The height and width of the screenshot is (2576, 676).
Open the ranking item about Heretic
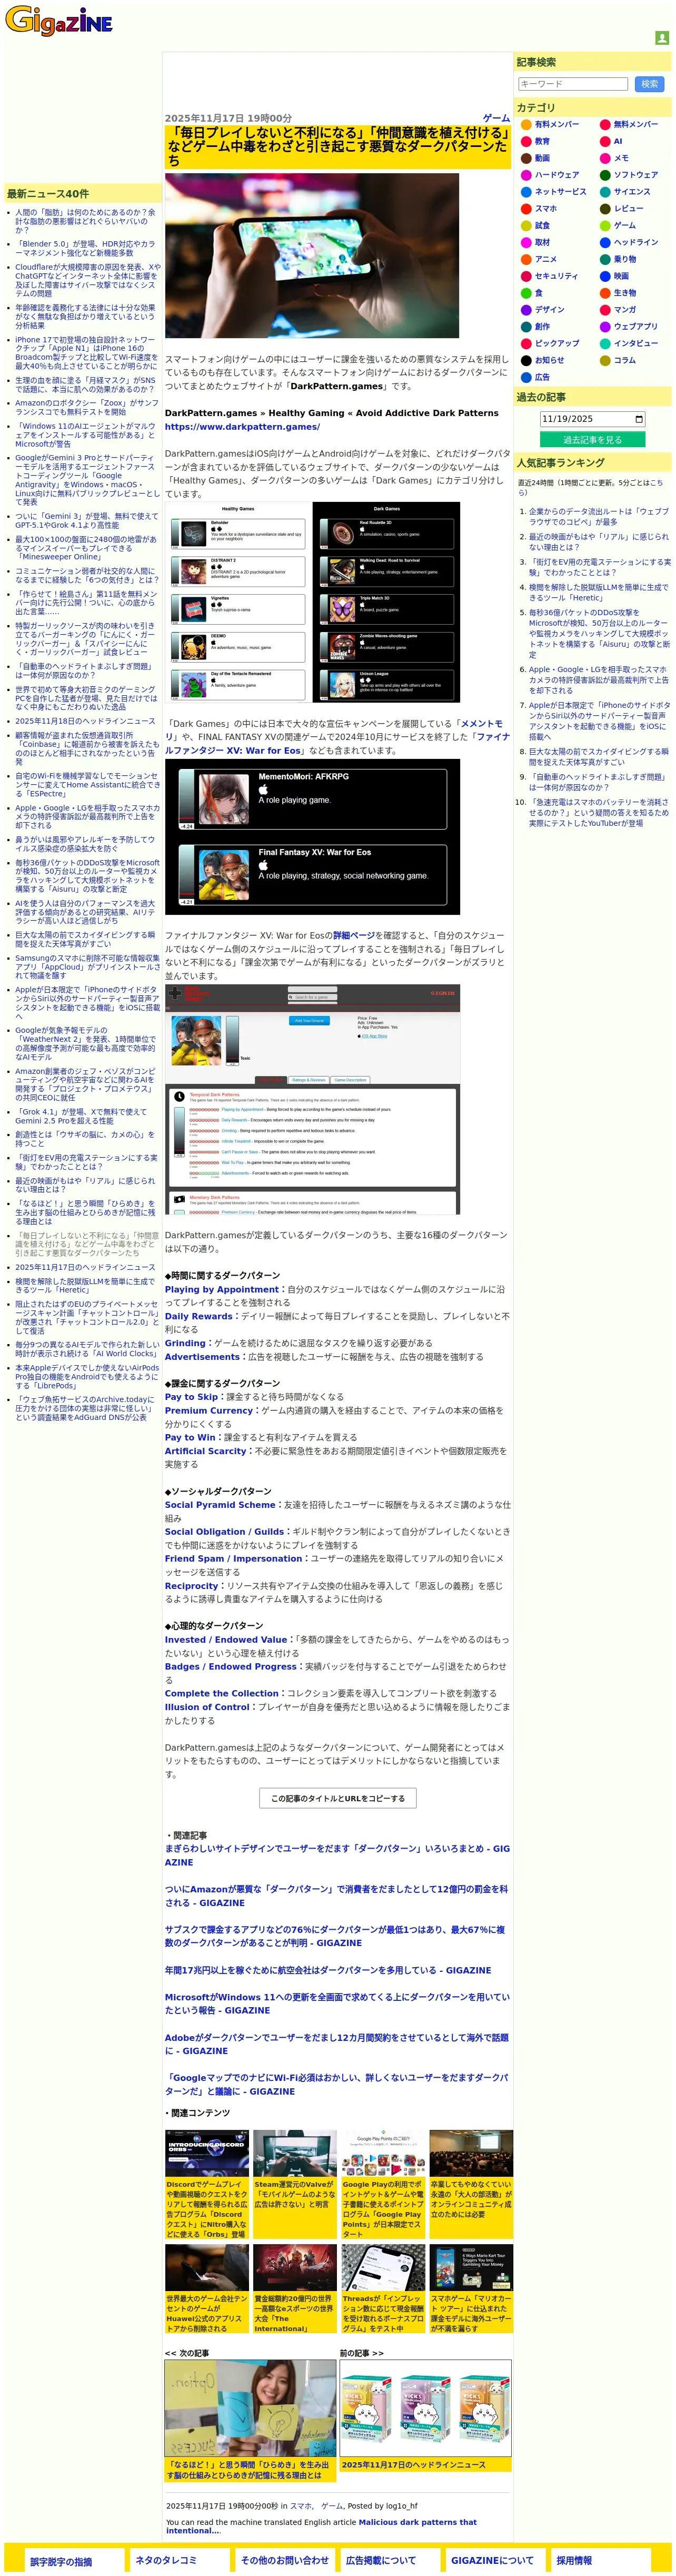pos(598,592)
